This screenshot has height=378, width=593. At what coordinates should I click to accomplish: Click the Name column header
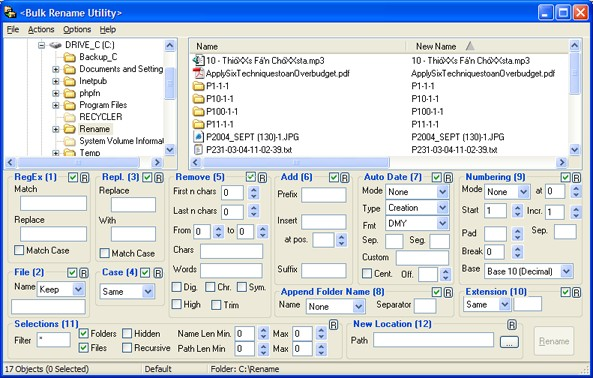click(297, 46)
